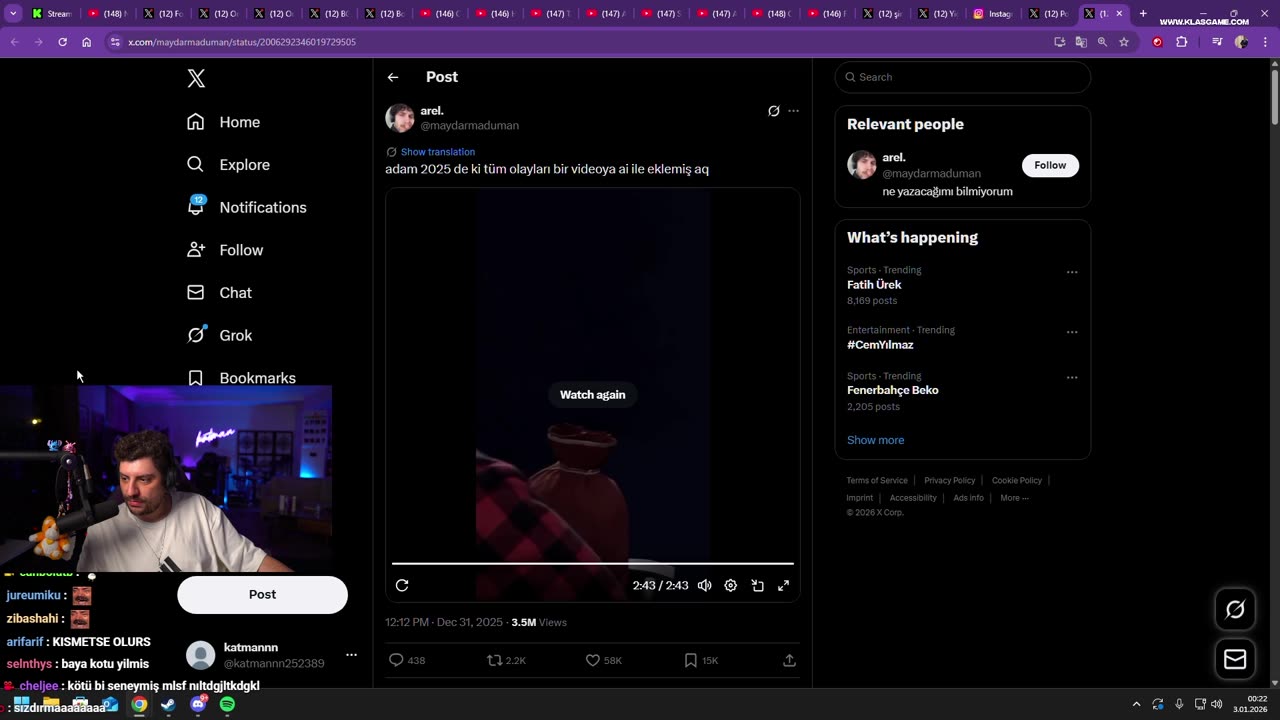
Task: Open Terms of Service footer link
Action: coord(877,481)
